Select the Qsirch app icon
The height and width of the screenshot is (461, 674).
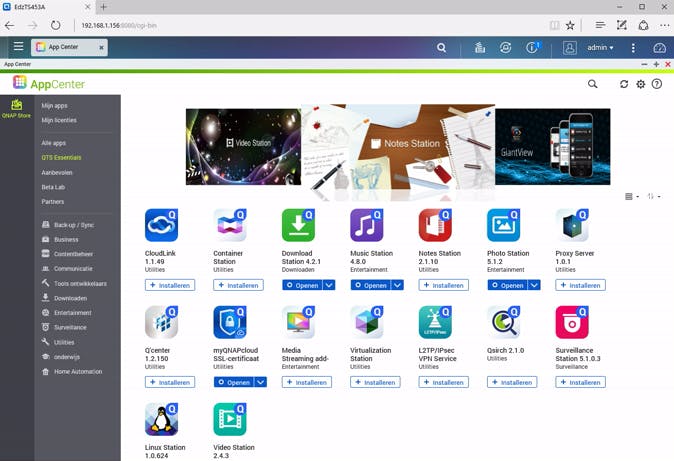tap(503, 322)
